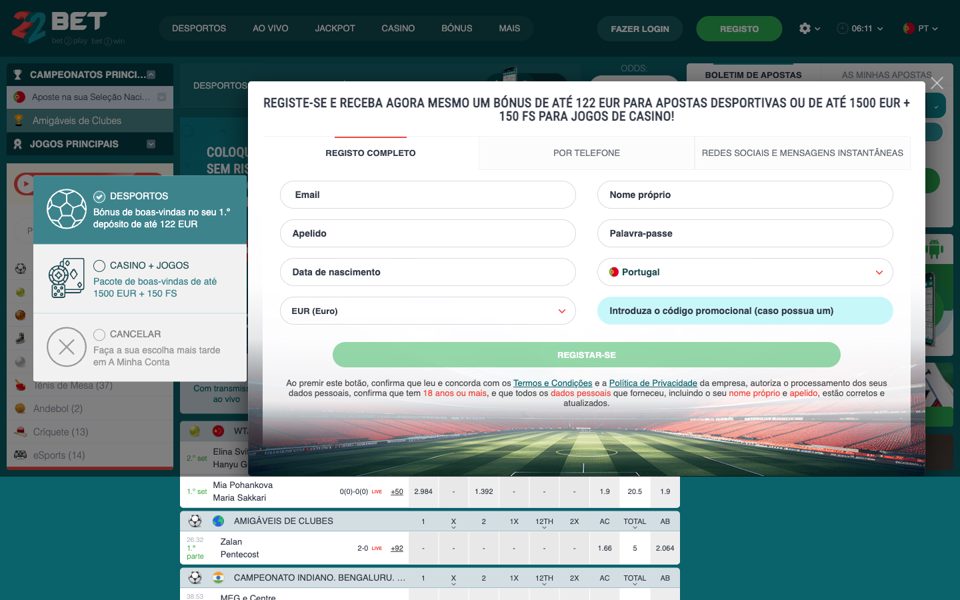
Task: Click the green Registo button in header
Action: [x=739, y=29]
